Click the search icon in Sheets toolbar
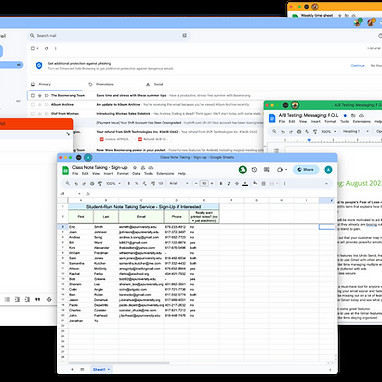The image size is (382, 382). tap(68, 183)
